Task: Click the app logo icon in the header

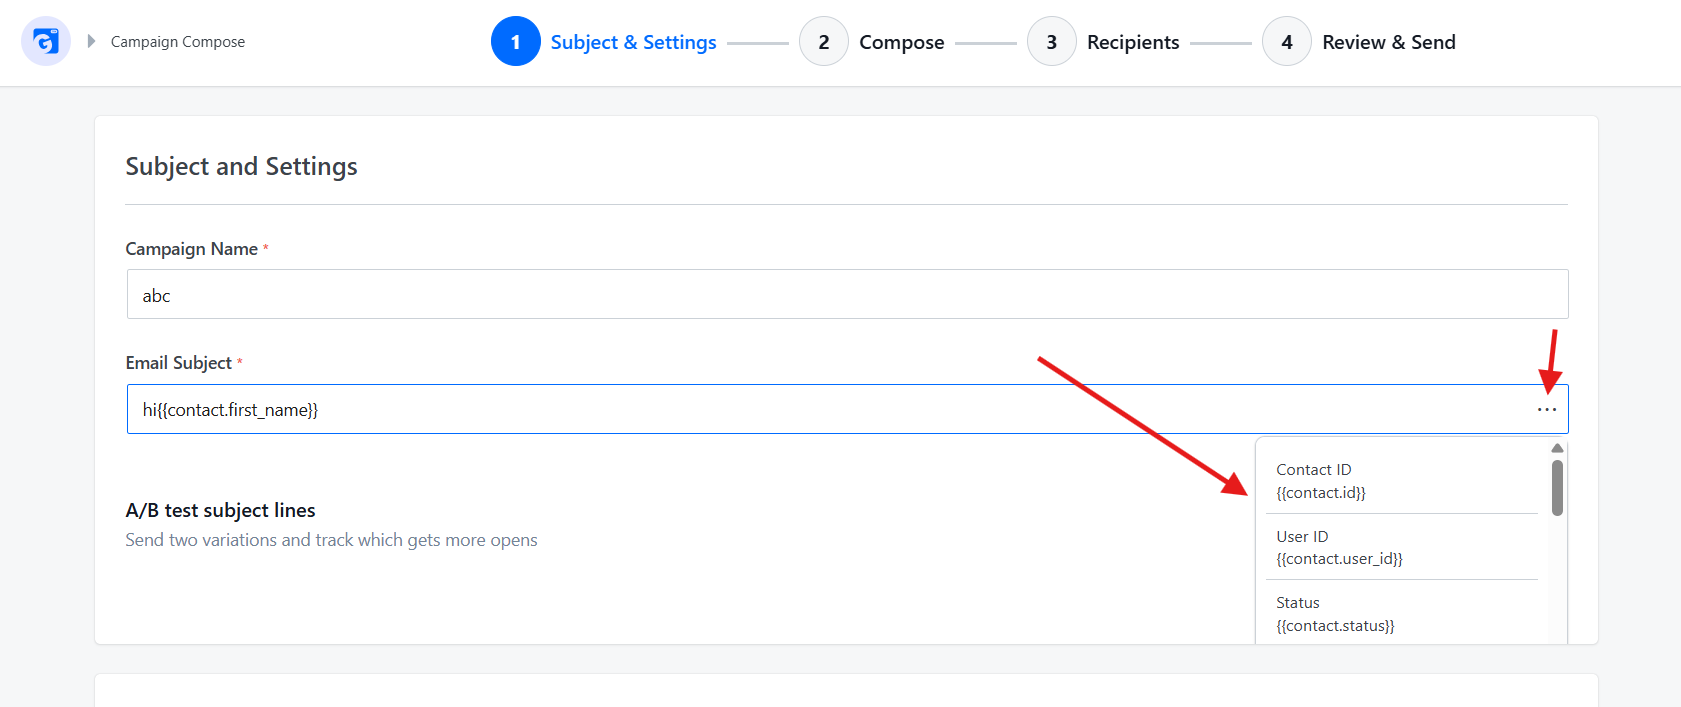Action: click(46, 42)
